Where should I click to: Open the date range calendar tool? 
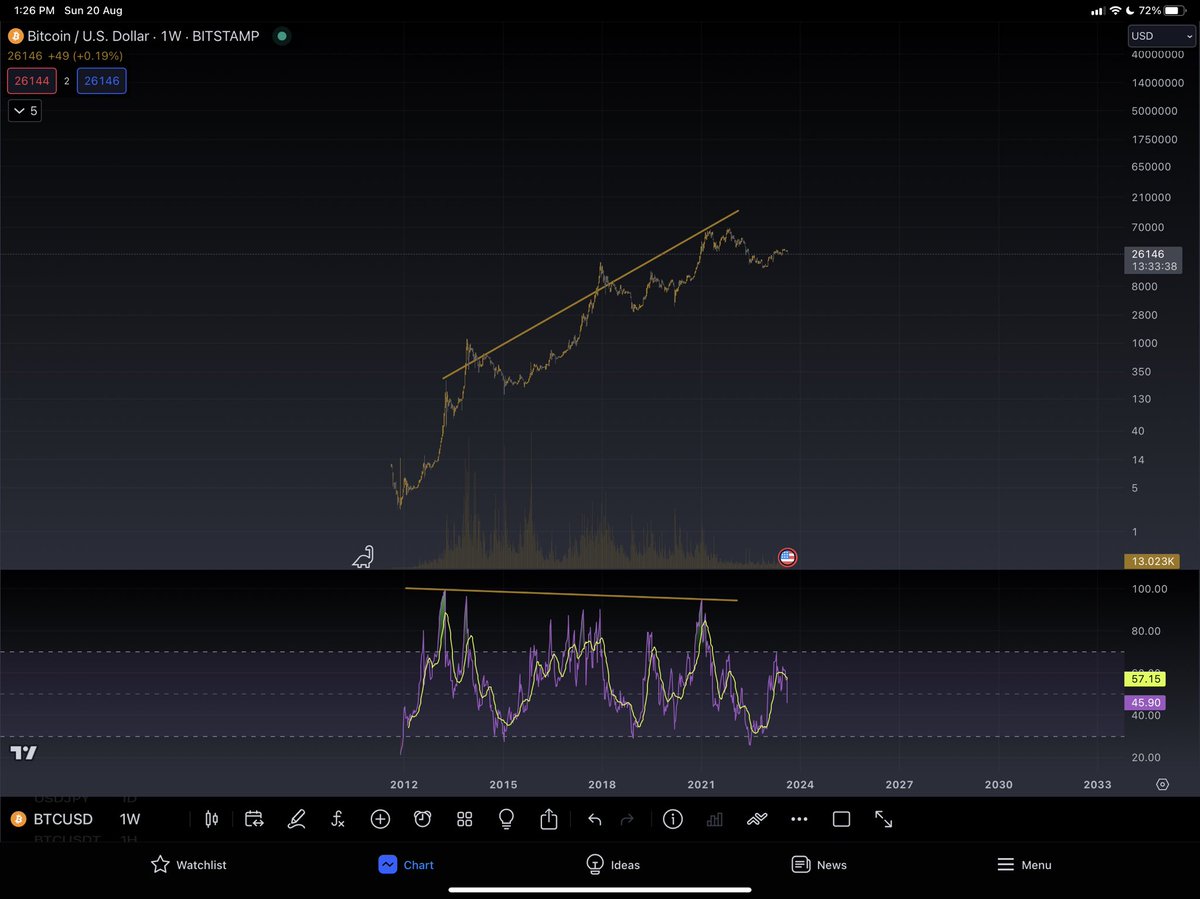tap(253, 819)
